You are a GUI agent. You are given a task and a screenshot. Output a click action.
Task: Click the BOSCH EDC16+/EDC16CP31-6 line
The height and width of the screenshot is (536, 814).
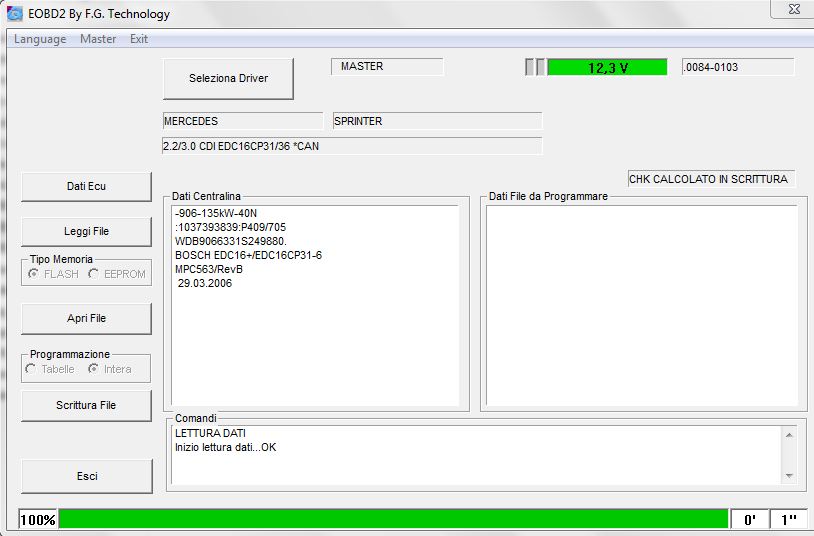point(248,256)
